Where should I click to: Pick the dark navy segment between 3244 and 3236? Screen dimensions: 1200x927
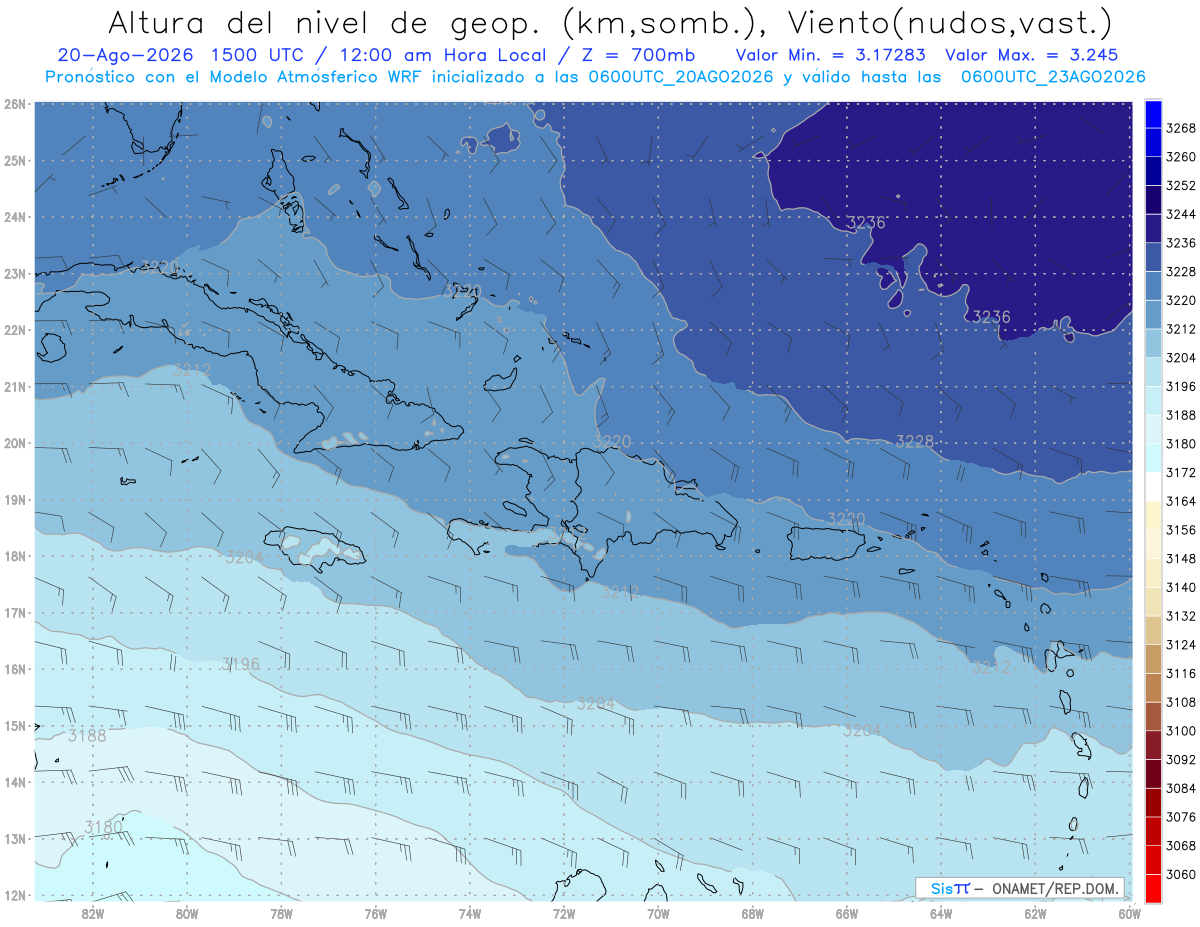pyautogui.click(x=1154, y=228)
